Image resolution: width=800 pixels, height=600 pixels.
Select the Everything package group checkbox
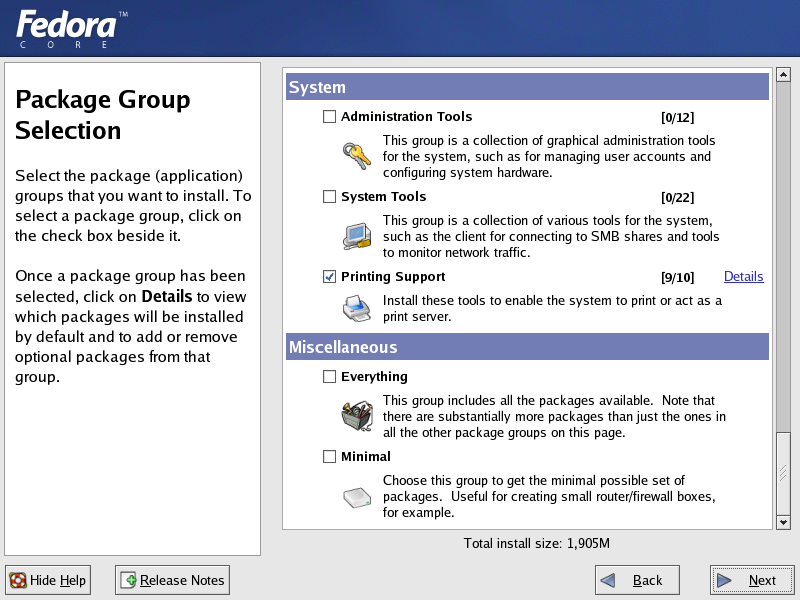330,377
